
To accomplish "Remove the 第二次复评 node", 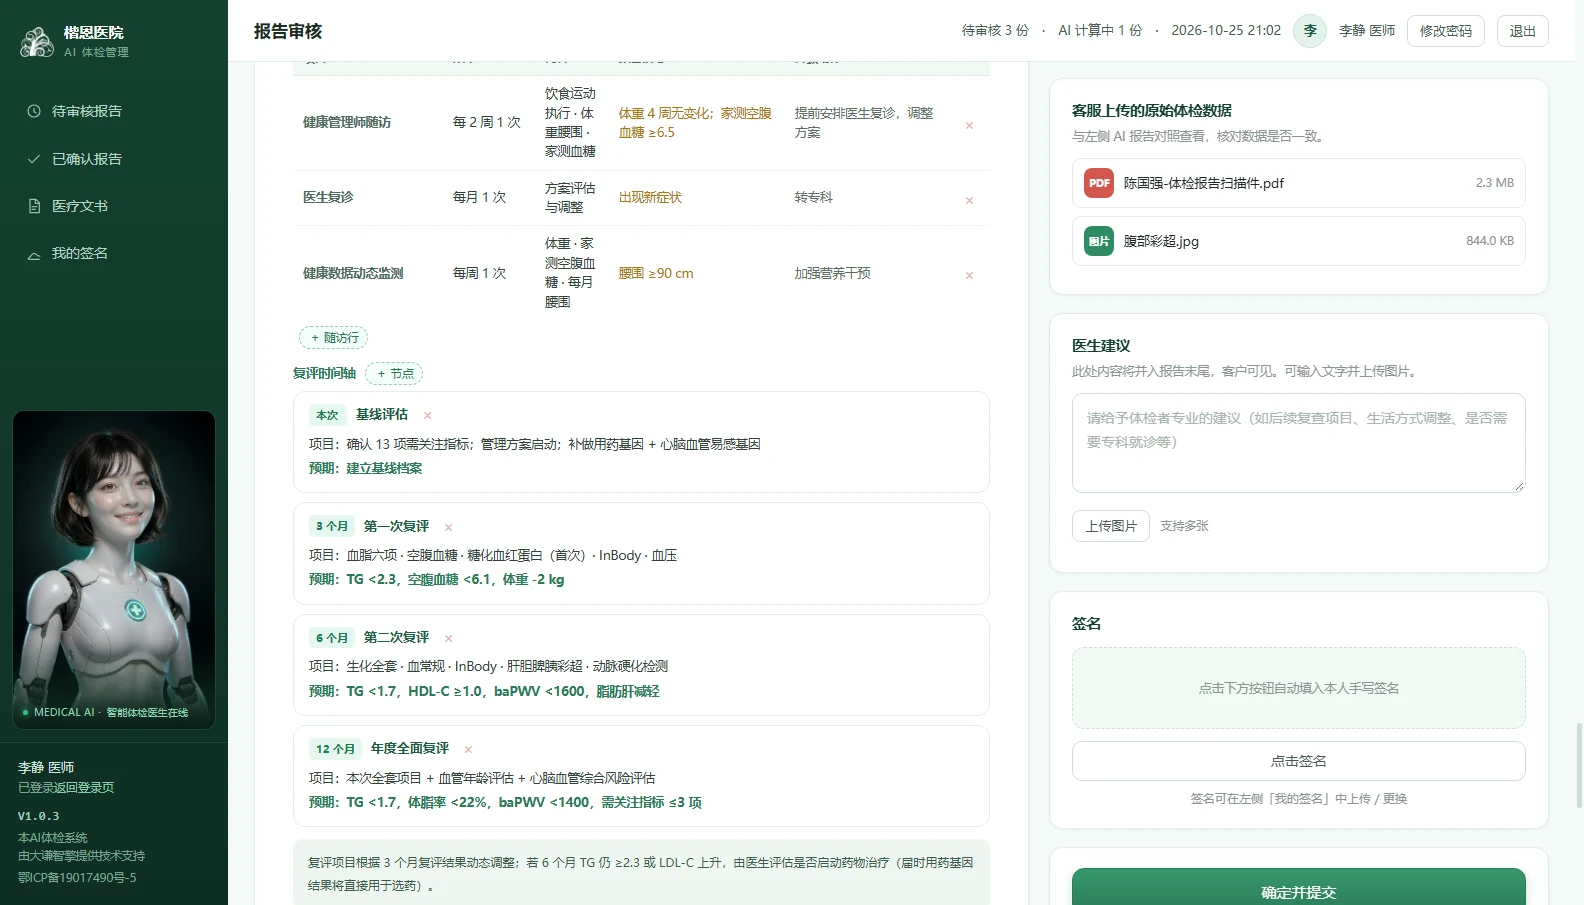I will 448,638.
